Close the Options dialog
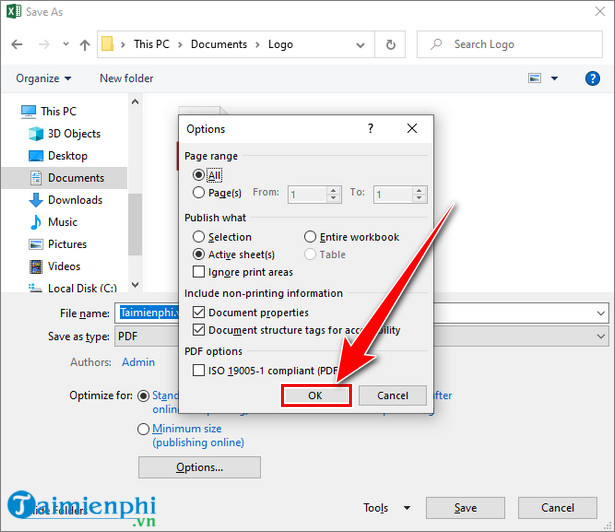The height and width of the screenshot is (532, 615). 412,128
